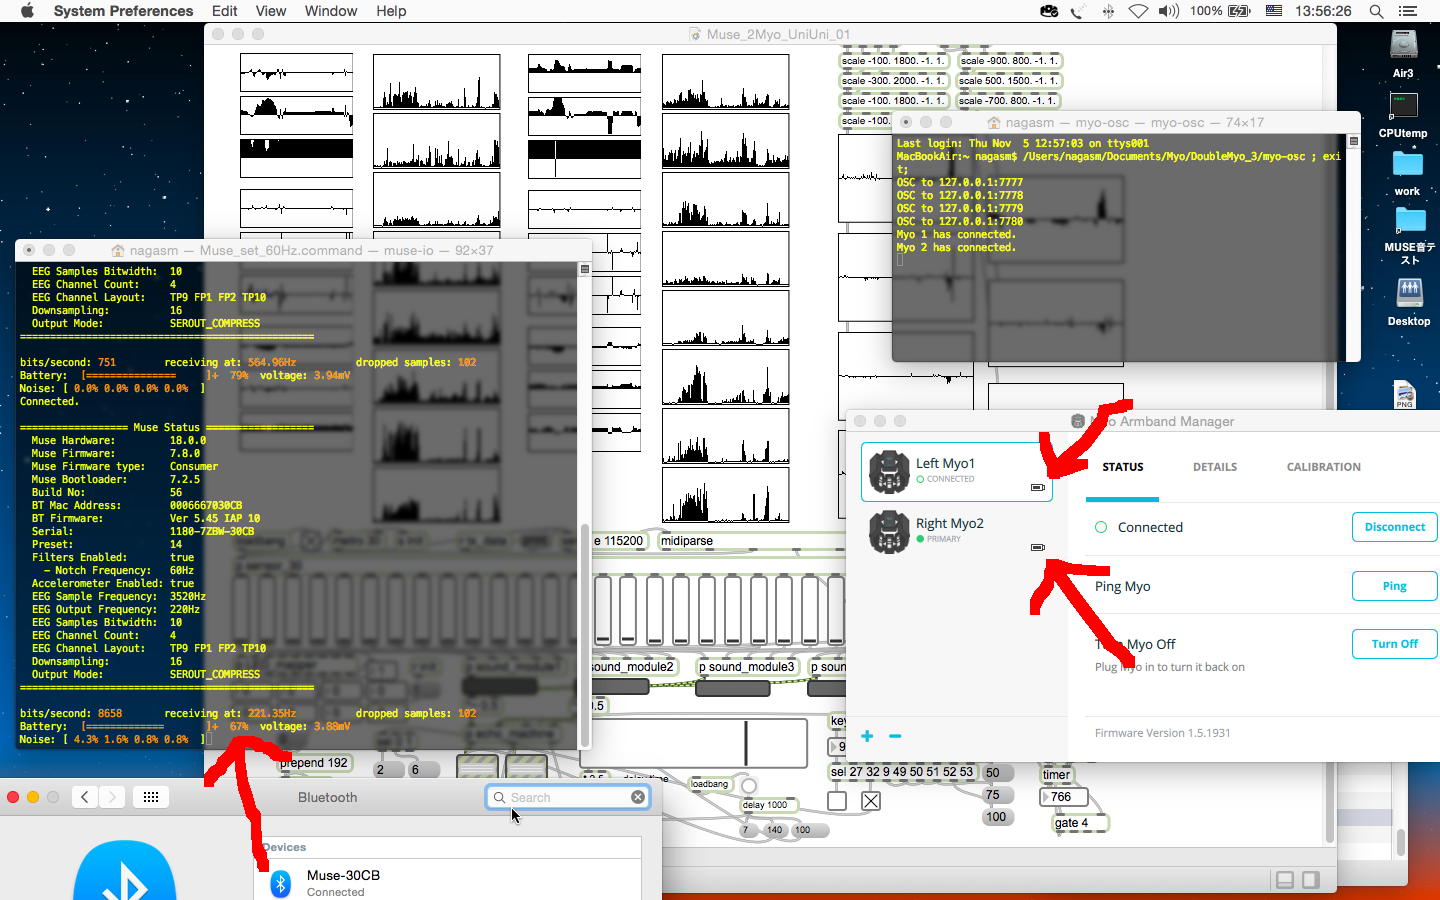Show all preferences with the grid icon
The width and height of the screenshot is (1440, 900).
151,797
